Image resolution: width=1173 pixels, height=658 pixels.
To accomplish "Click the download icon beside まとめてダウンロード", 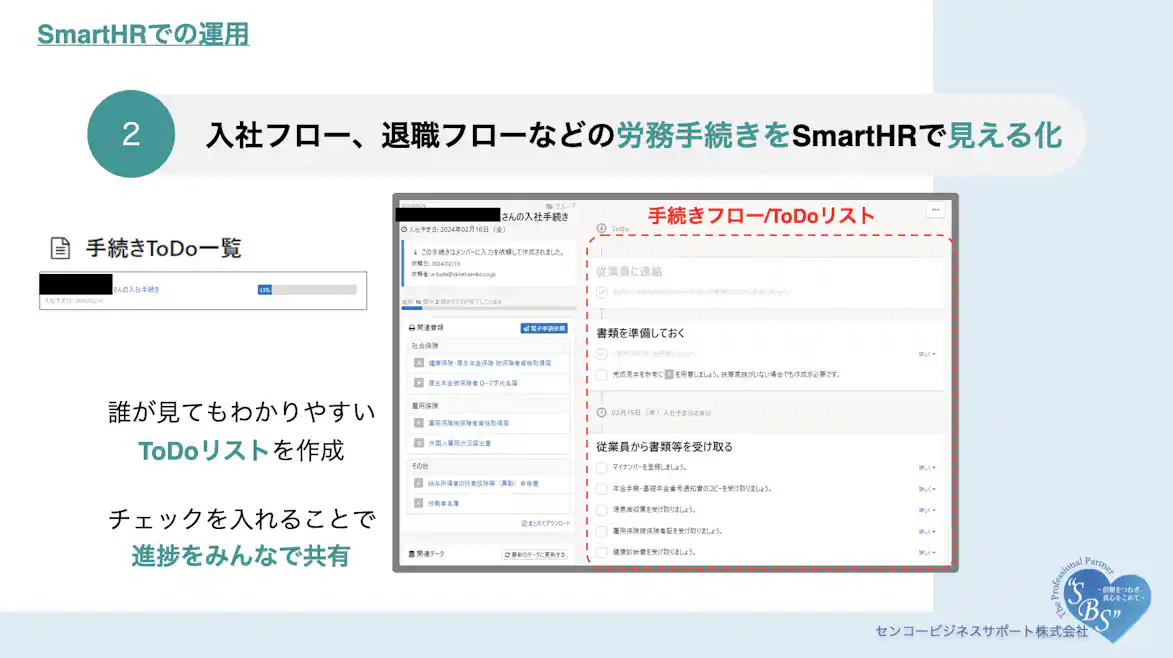I will 524,523.
